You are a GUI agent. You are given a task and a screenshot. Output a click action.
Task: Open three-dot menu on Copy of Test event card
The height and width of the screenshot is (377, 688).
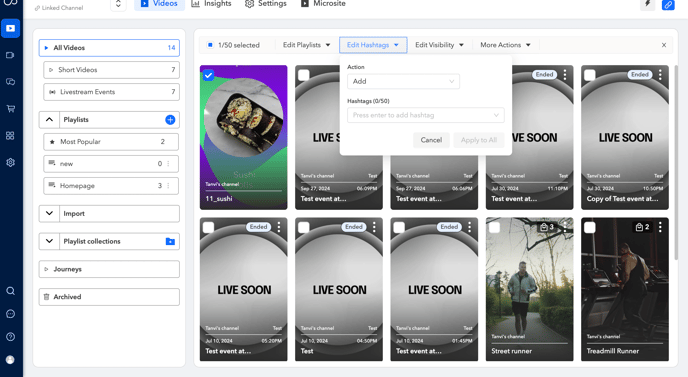(x=660, y=75)
